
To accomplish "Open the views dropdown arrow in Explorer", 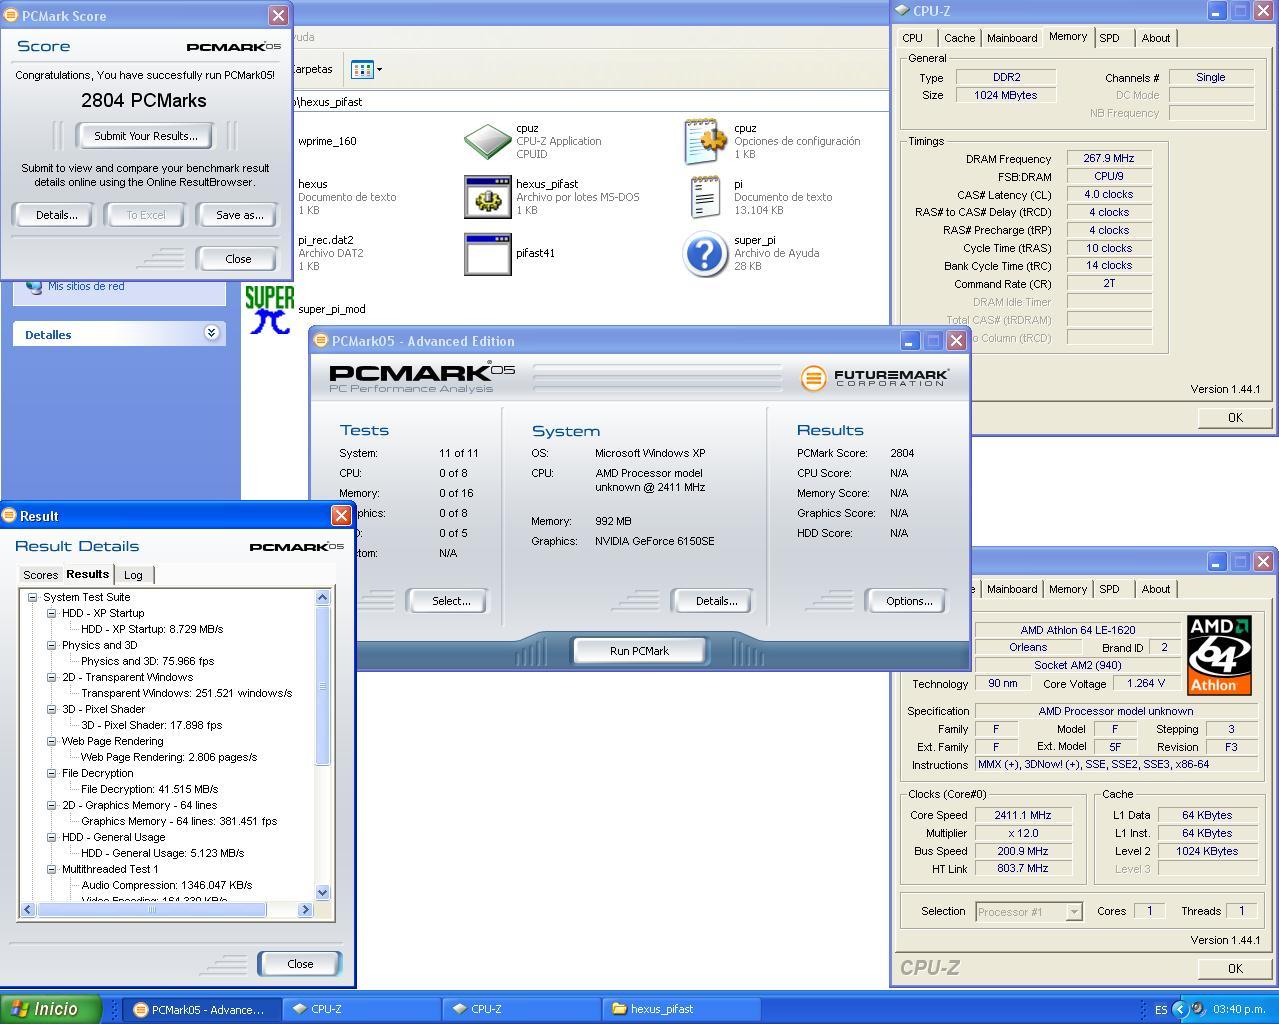I will click(379, 70).
